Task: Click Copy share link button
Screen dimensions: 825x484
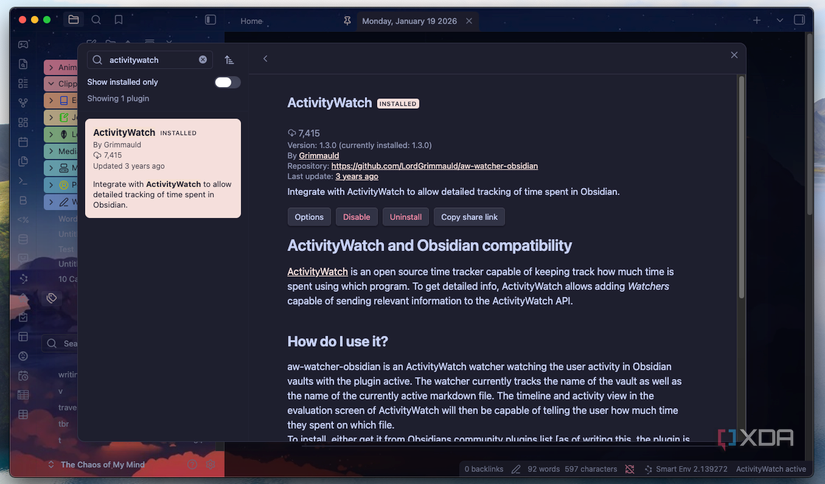Action: click(x=469, y=217)
